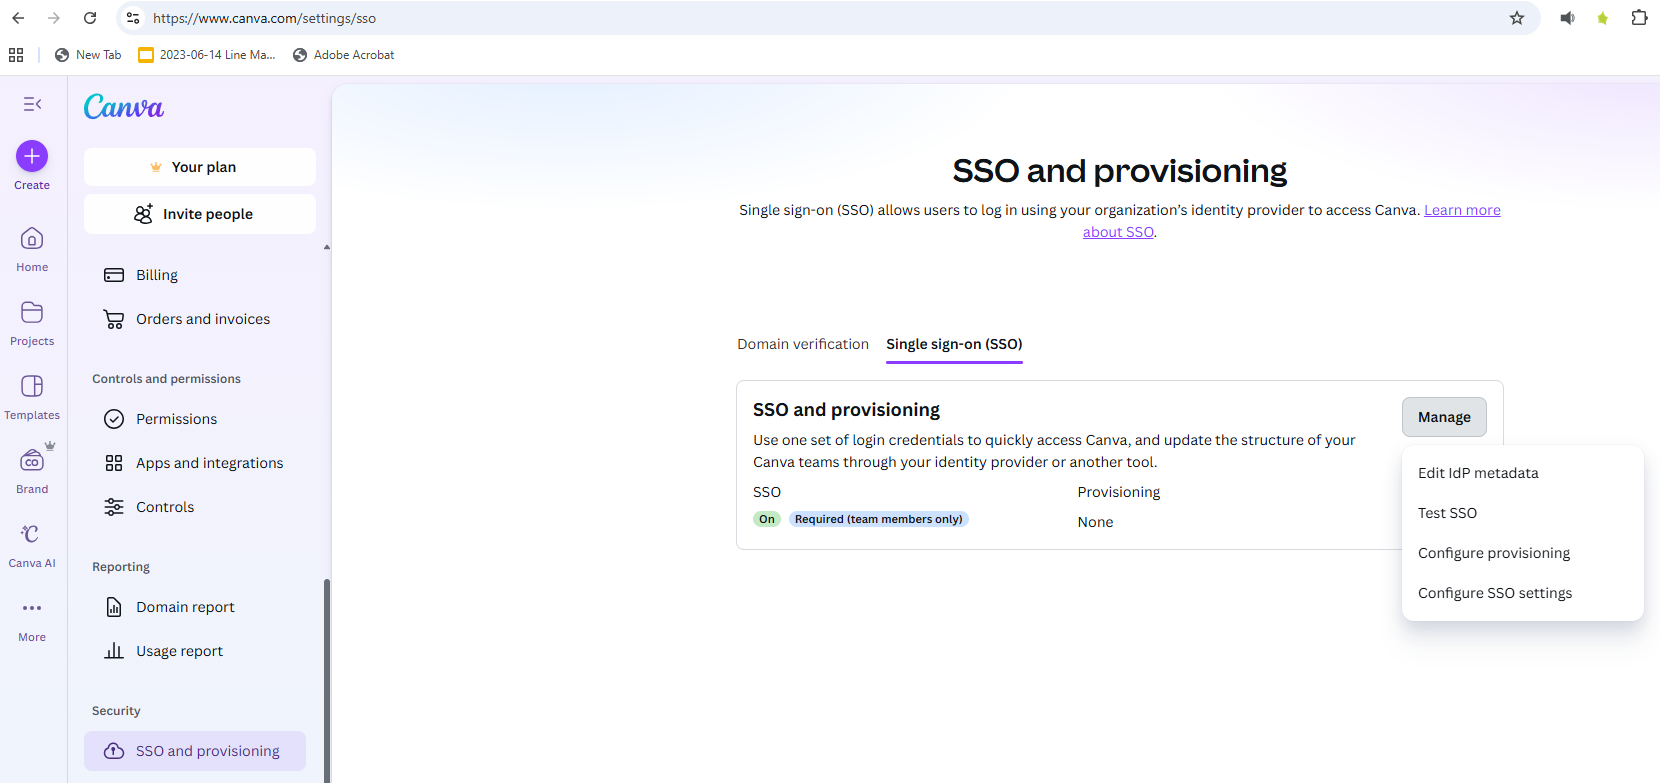Click the Controls sliders icon

(x=114, y=507)
